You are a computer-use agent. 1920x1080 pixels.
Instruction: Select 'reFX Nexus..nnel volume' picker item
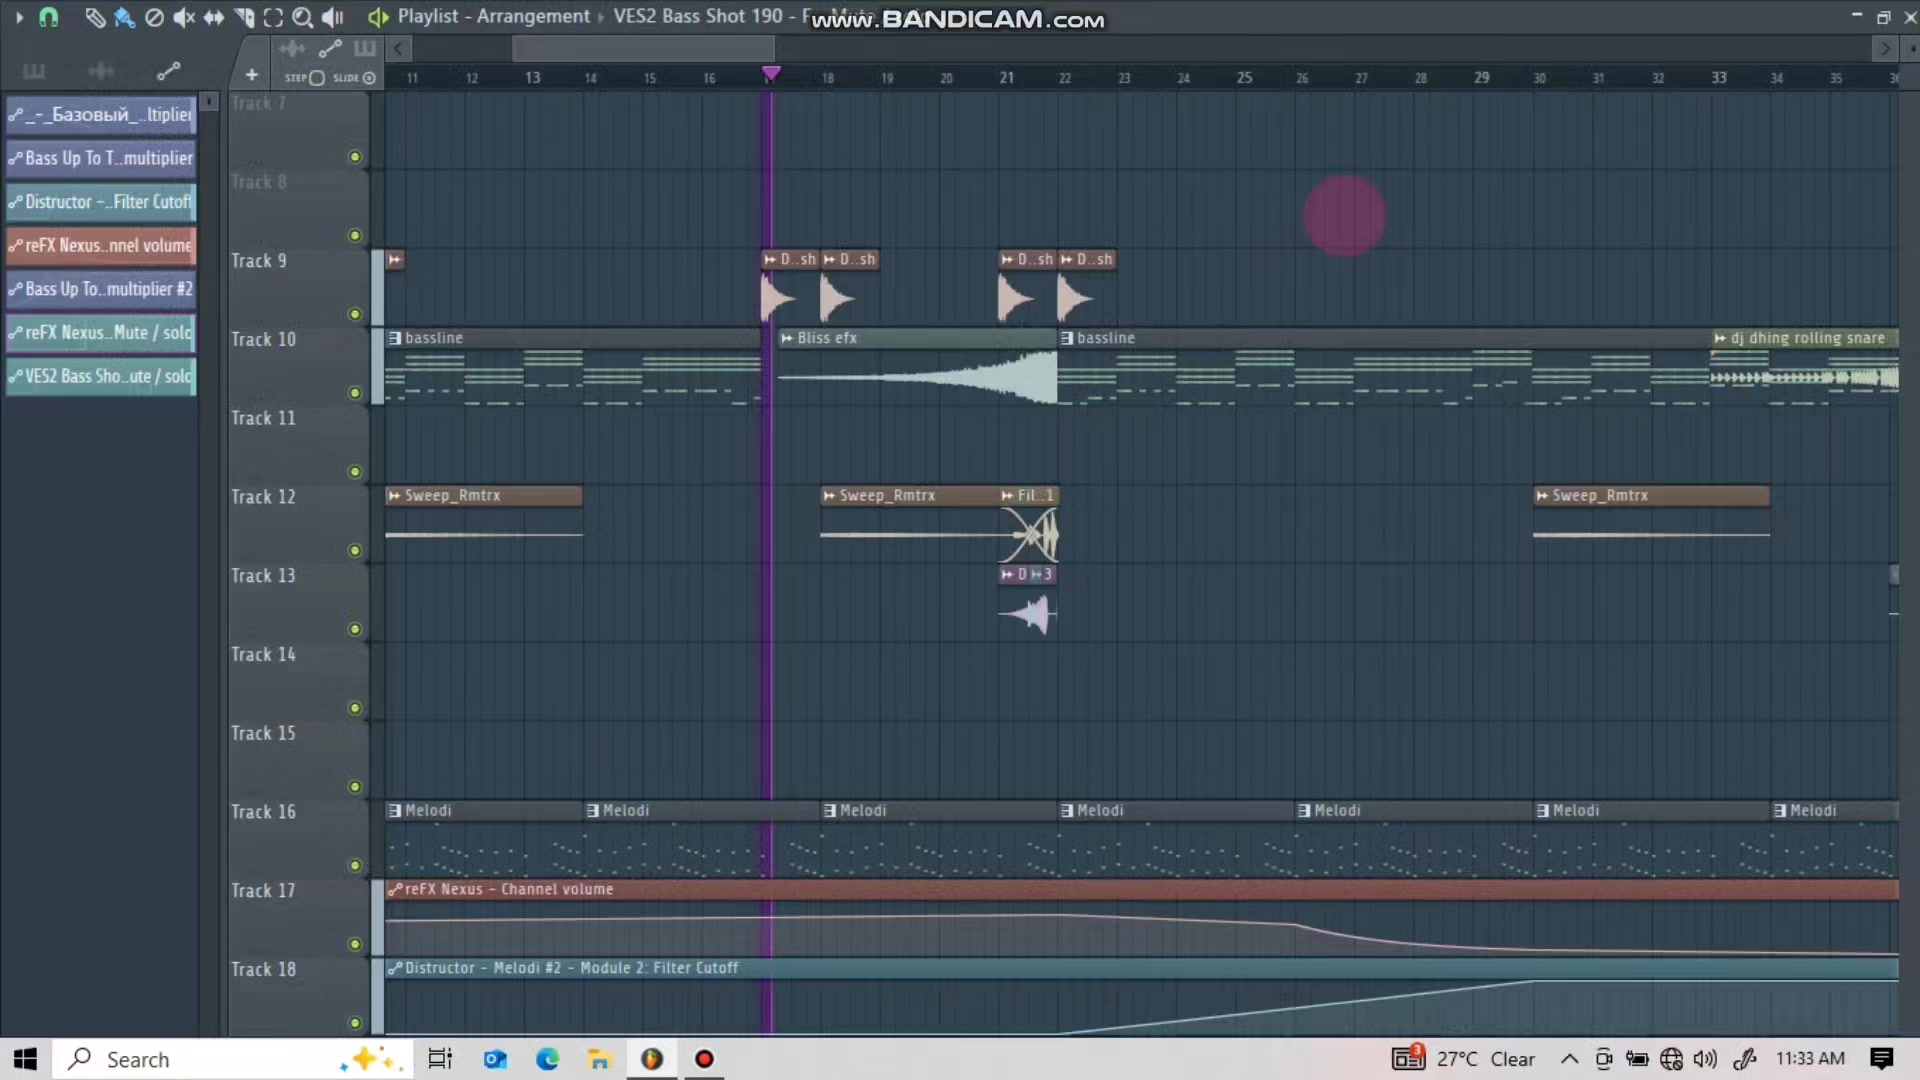(x=101, y=245)
